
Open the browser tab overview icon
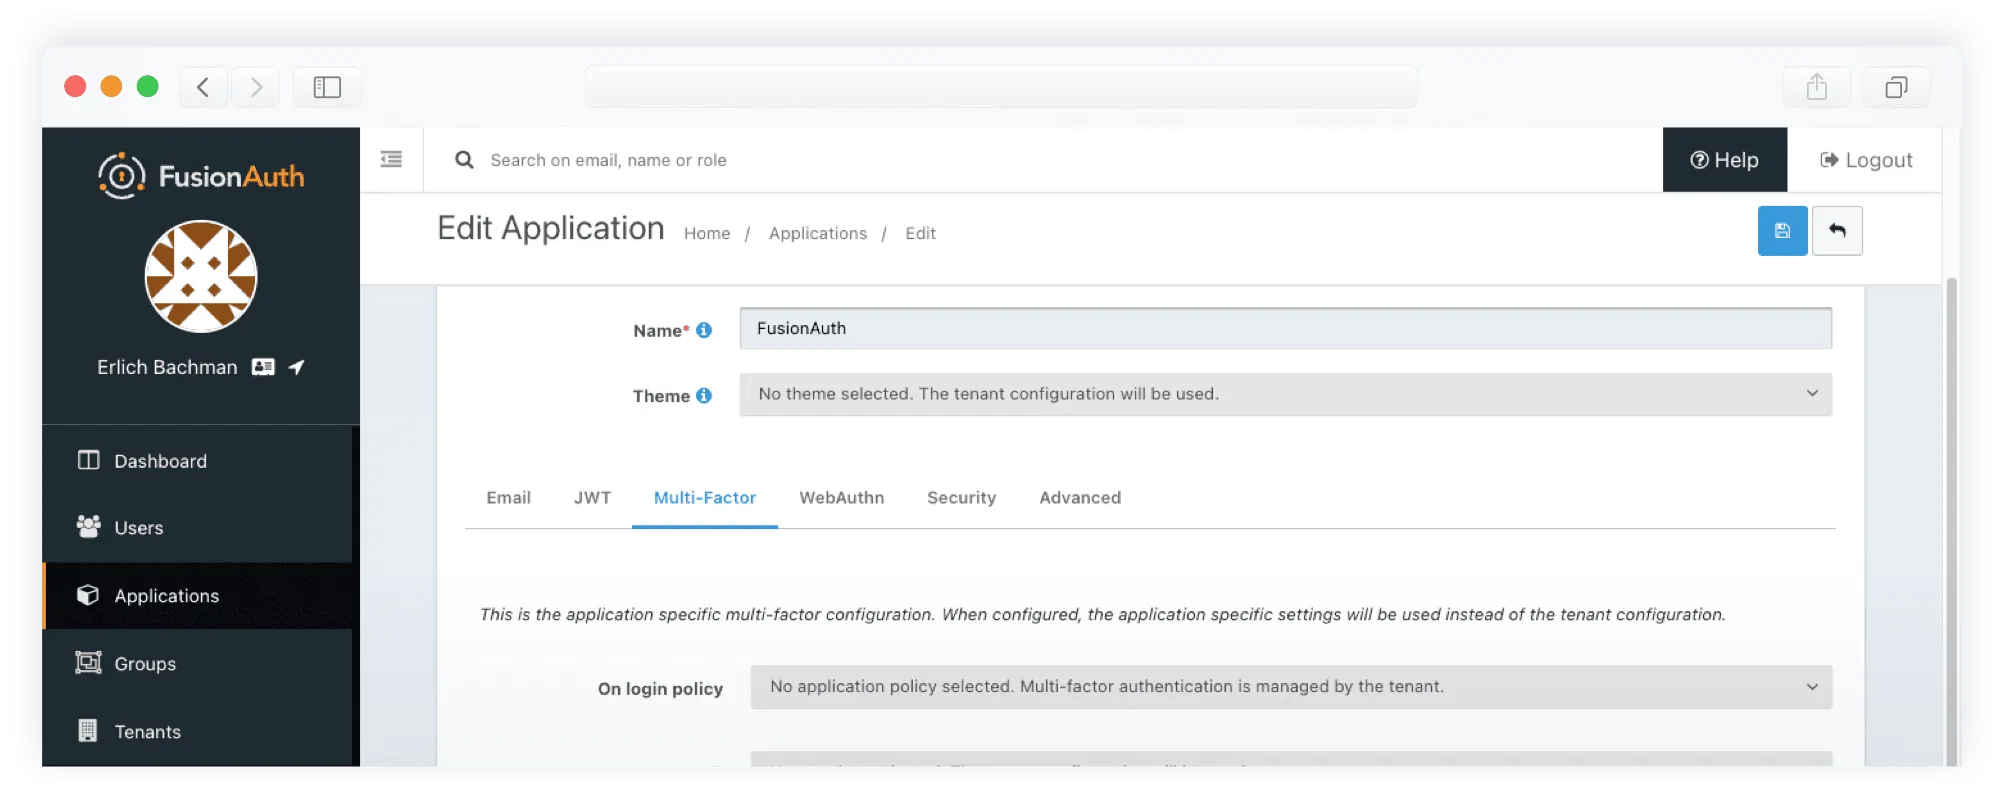coord(1896,87)
